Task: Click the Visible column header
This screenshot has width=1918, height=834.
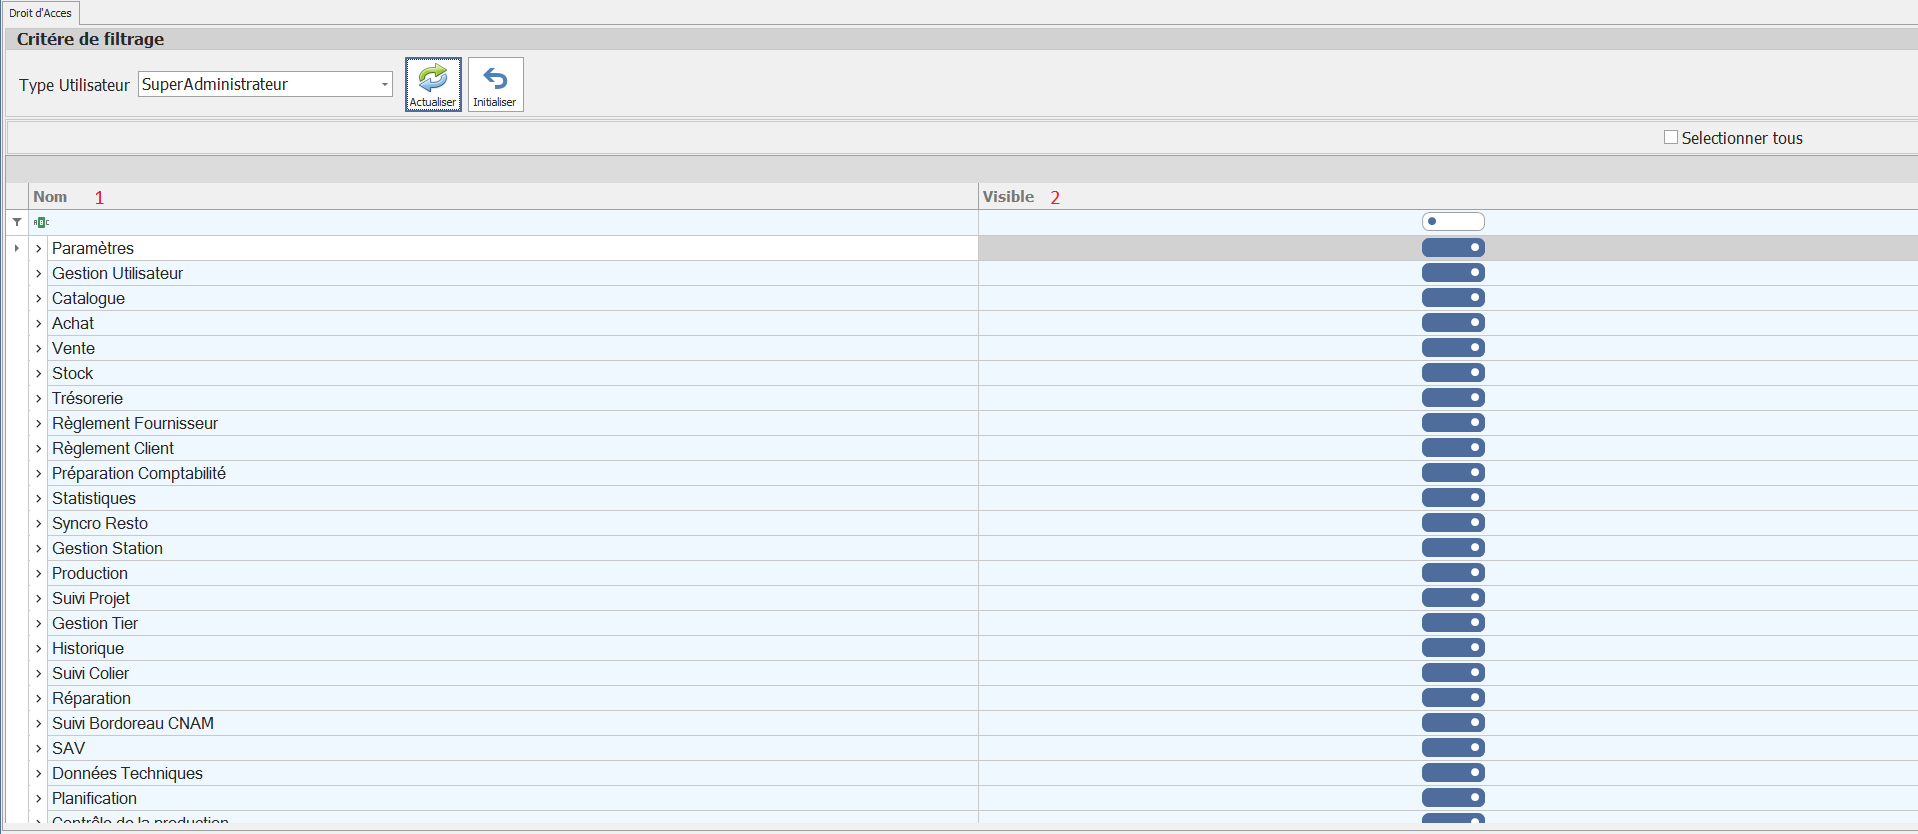Action: pos(1008,197)
